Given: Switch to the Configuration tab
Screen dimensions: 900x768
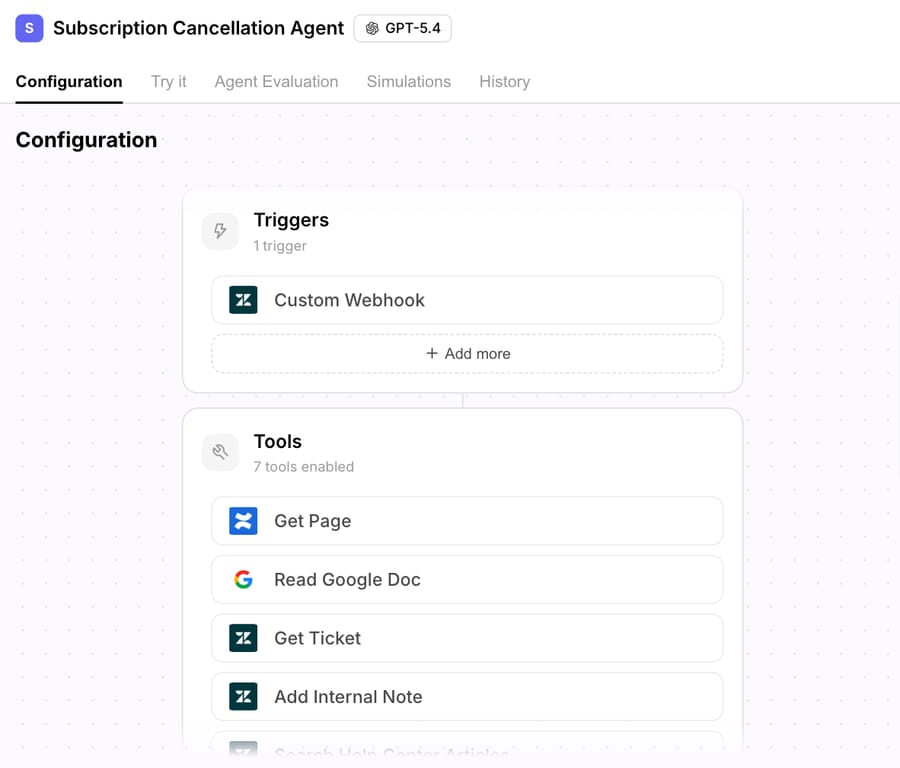Looking at the screenshot, I should pos(69,82).
